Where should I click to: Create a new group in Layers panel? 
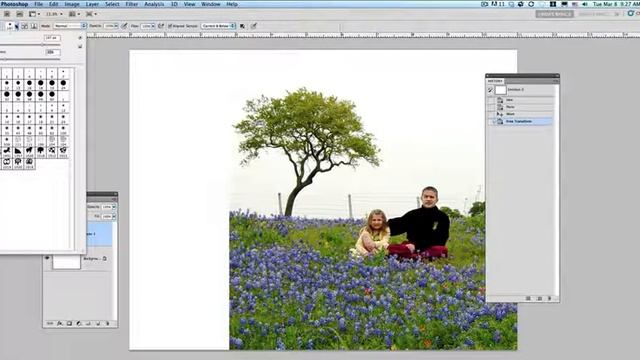88,323
